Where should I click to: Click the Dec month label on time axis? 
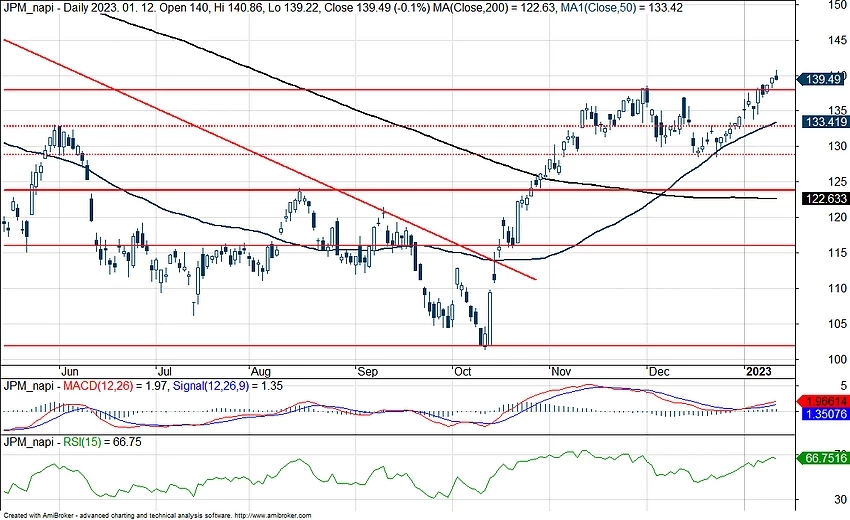659,372
